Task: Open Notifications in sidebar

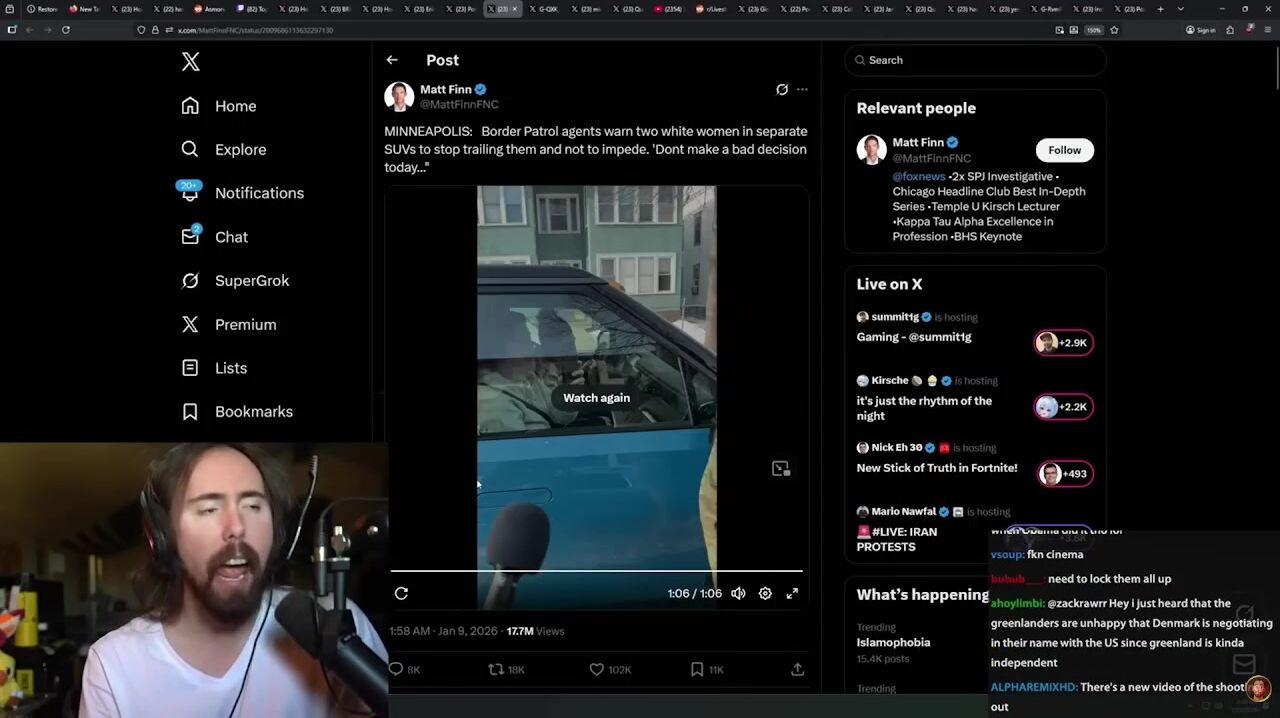Action: (259, 193)
